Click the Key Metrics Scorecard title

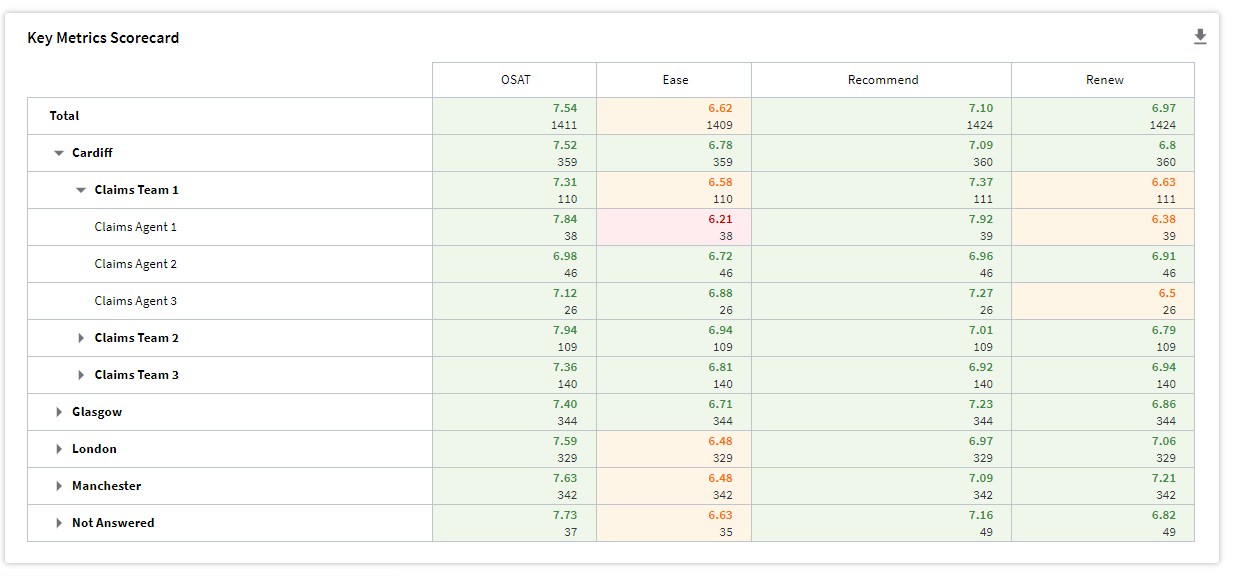(103, 38)
